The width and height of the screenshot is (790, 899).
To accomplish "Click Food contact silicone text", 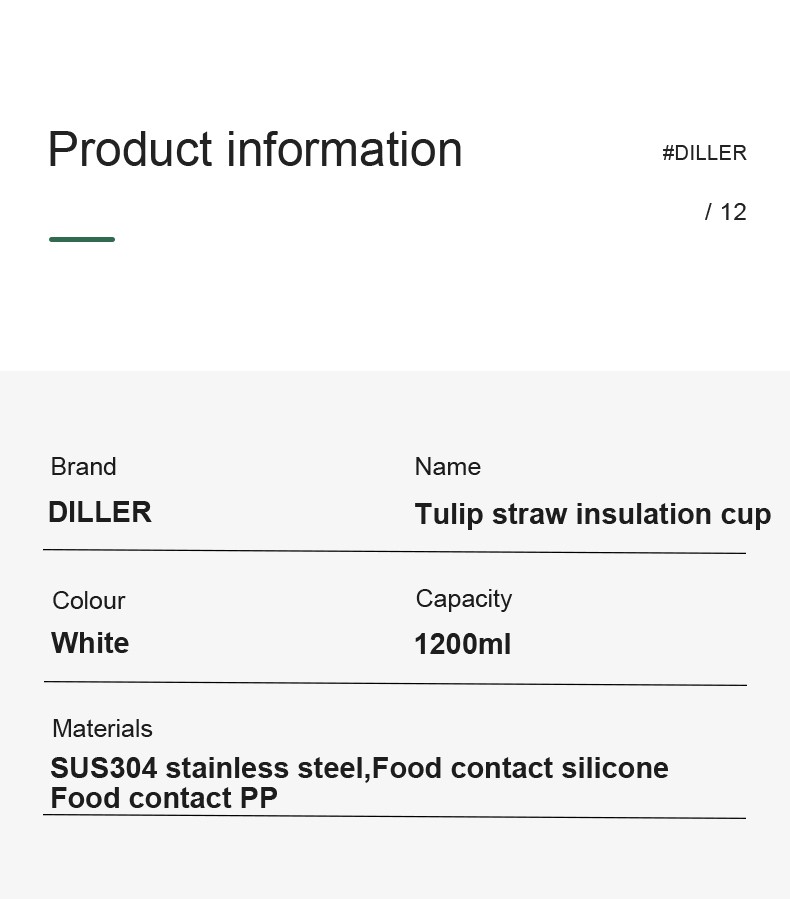I will 521,768.
